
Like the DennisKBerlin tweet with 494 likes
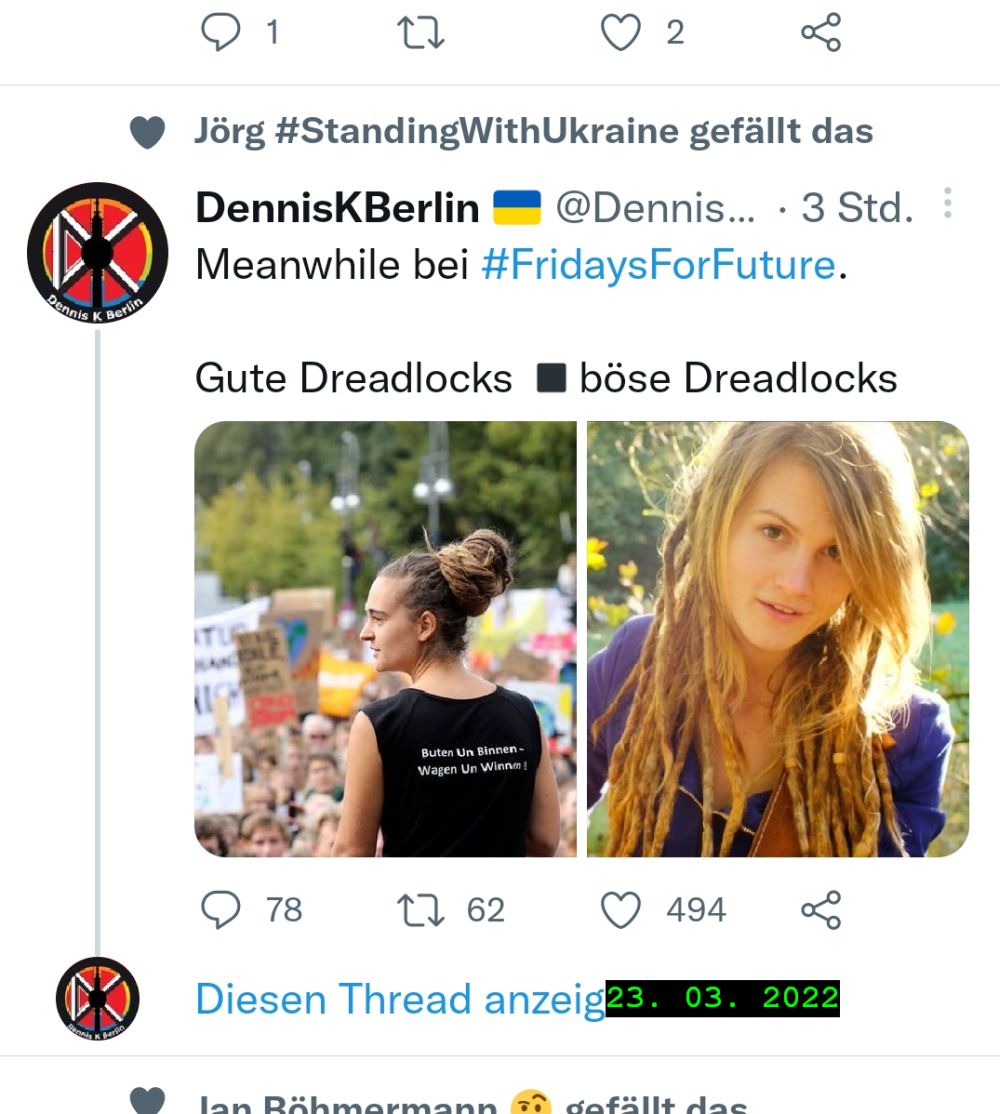[621, 910]
